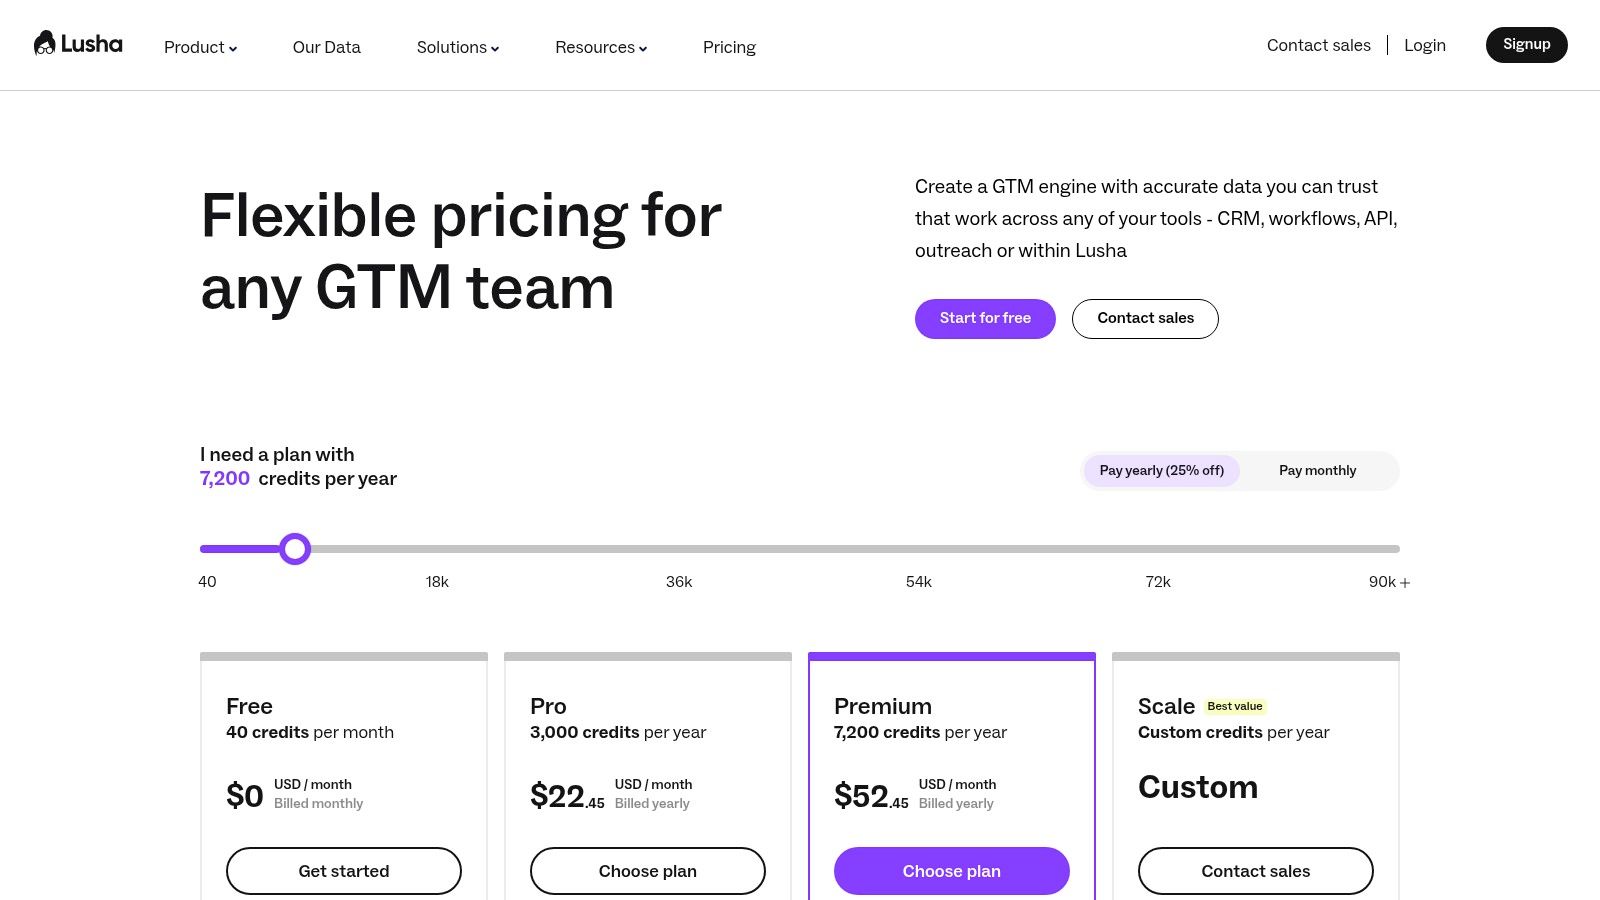Choose the Pro plan
Image resolution: width=1600 pixels, height=900 pixels.
click(647, 871)
